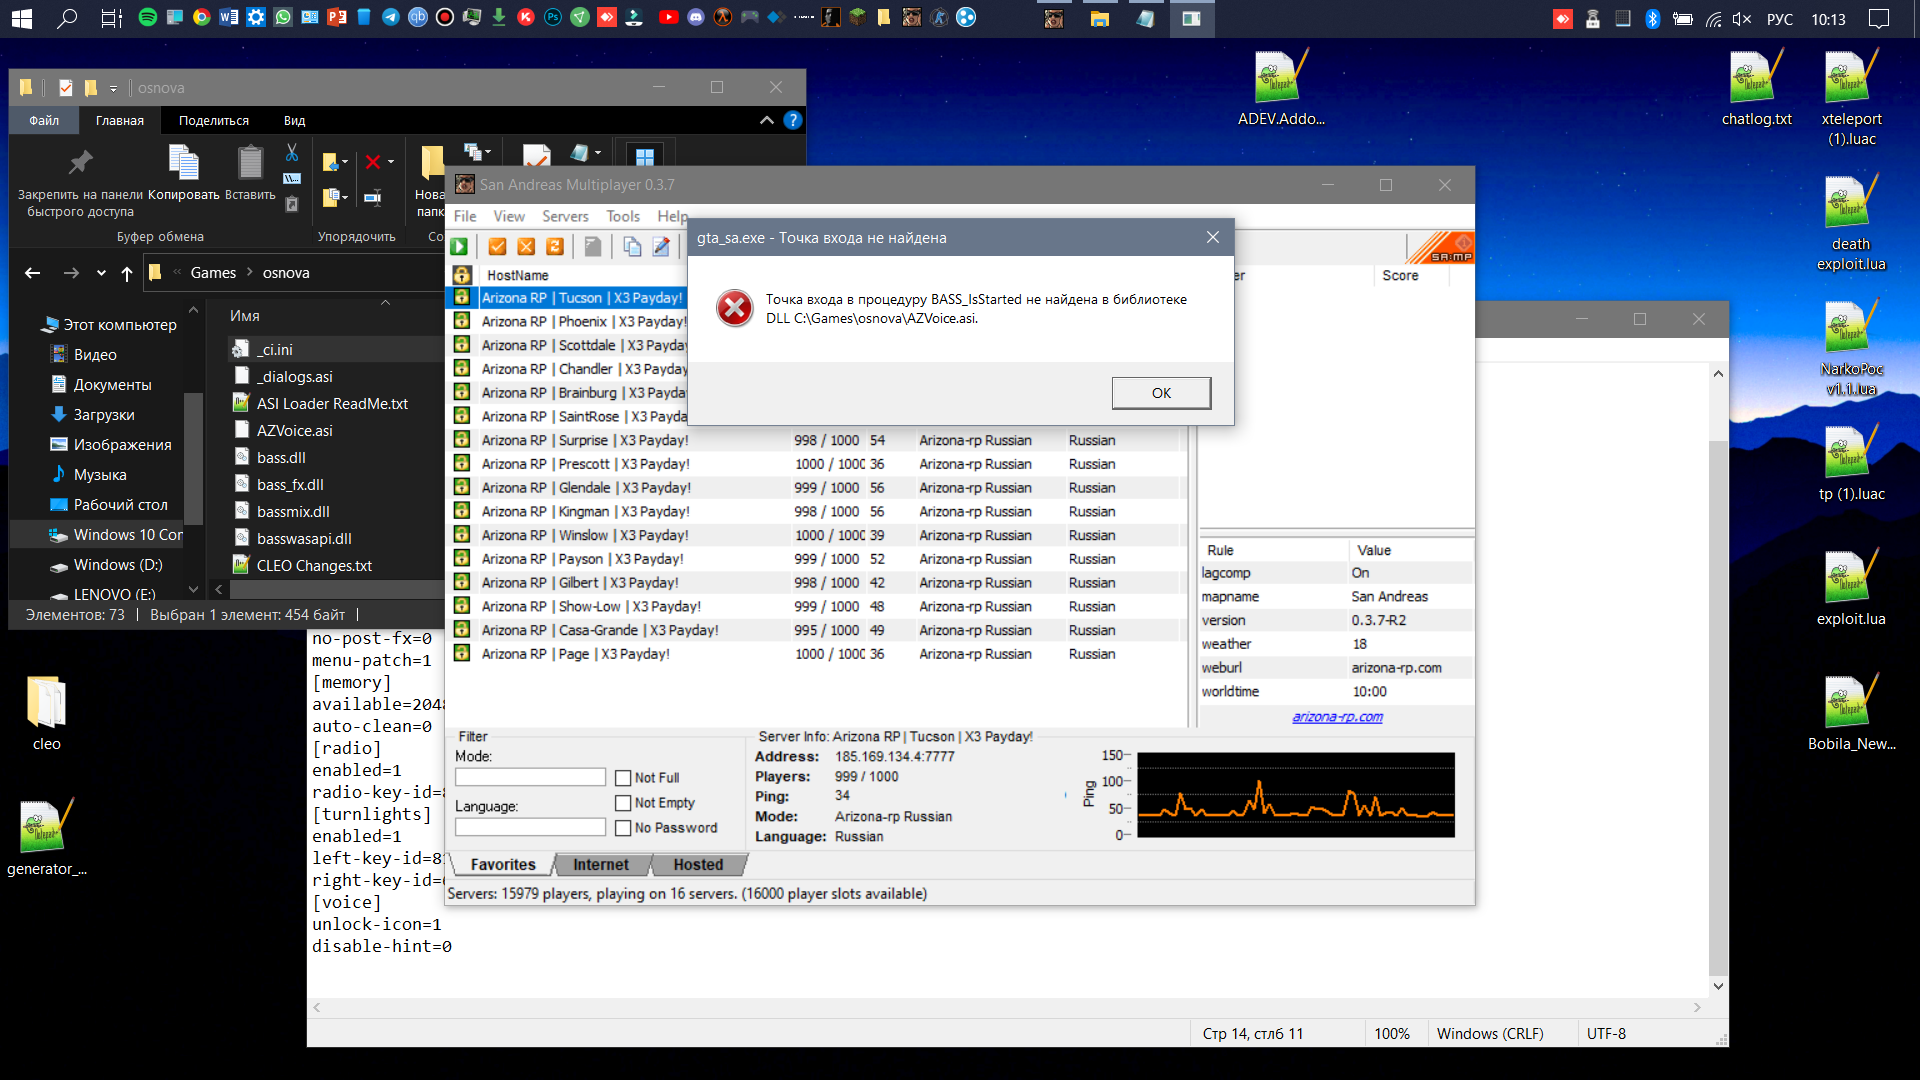This screenshot has width=1920, height=1080.
Task: Click the gray server properties icon in SA-MP toolbar
Action: point(593,247)
